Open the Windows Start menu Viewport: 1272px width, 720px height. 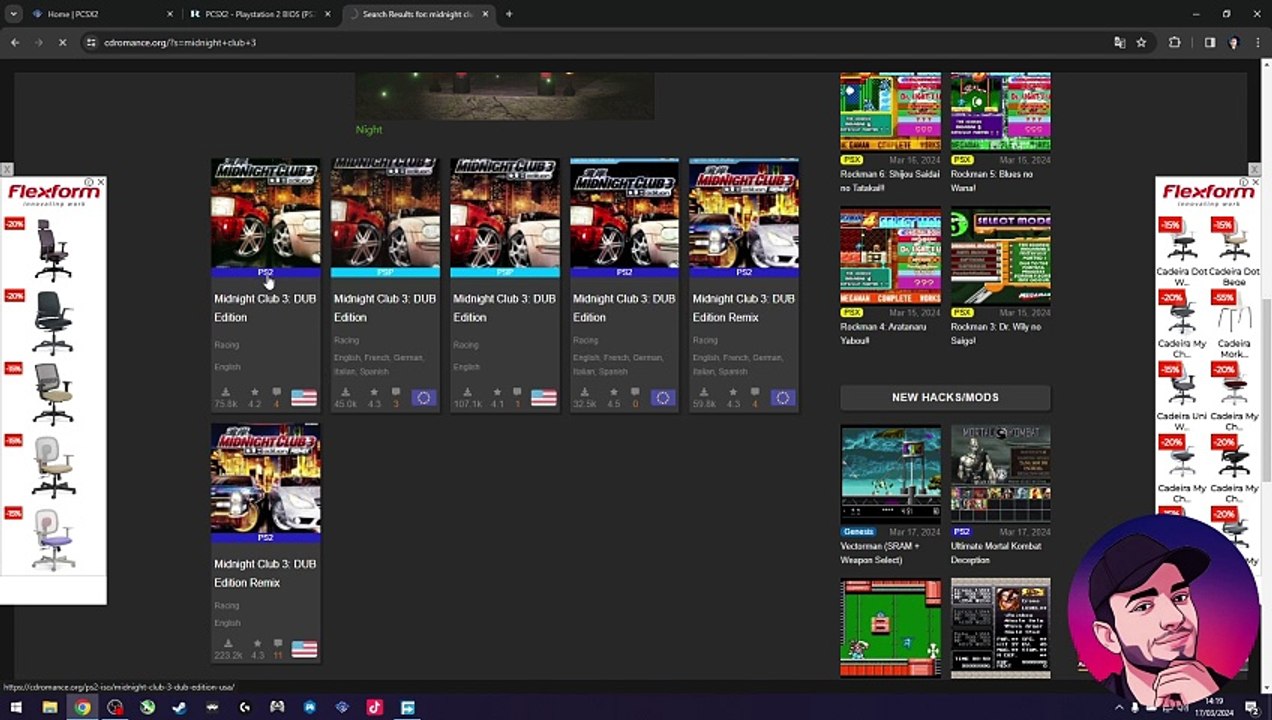tap(18, 707)
